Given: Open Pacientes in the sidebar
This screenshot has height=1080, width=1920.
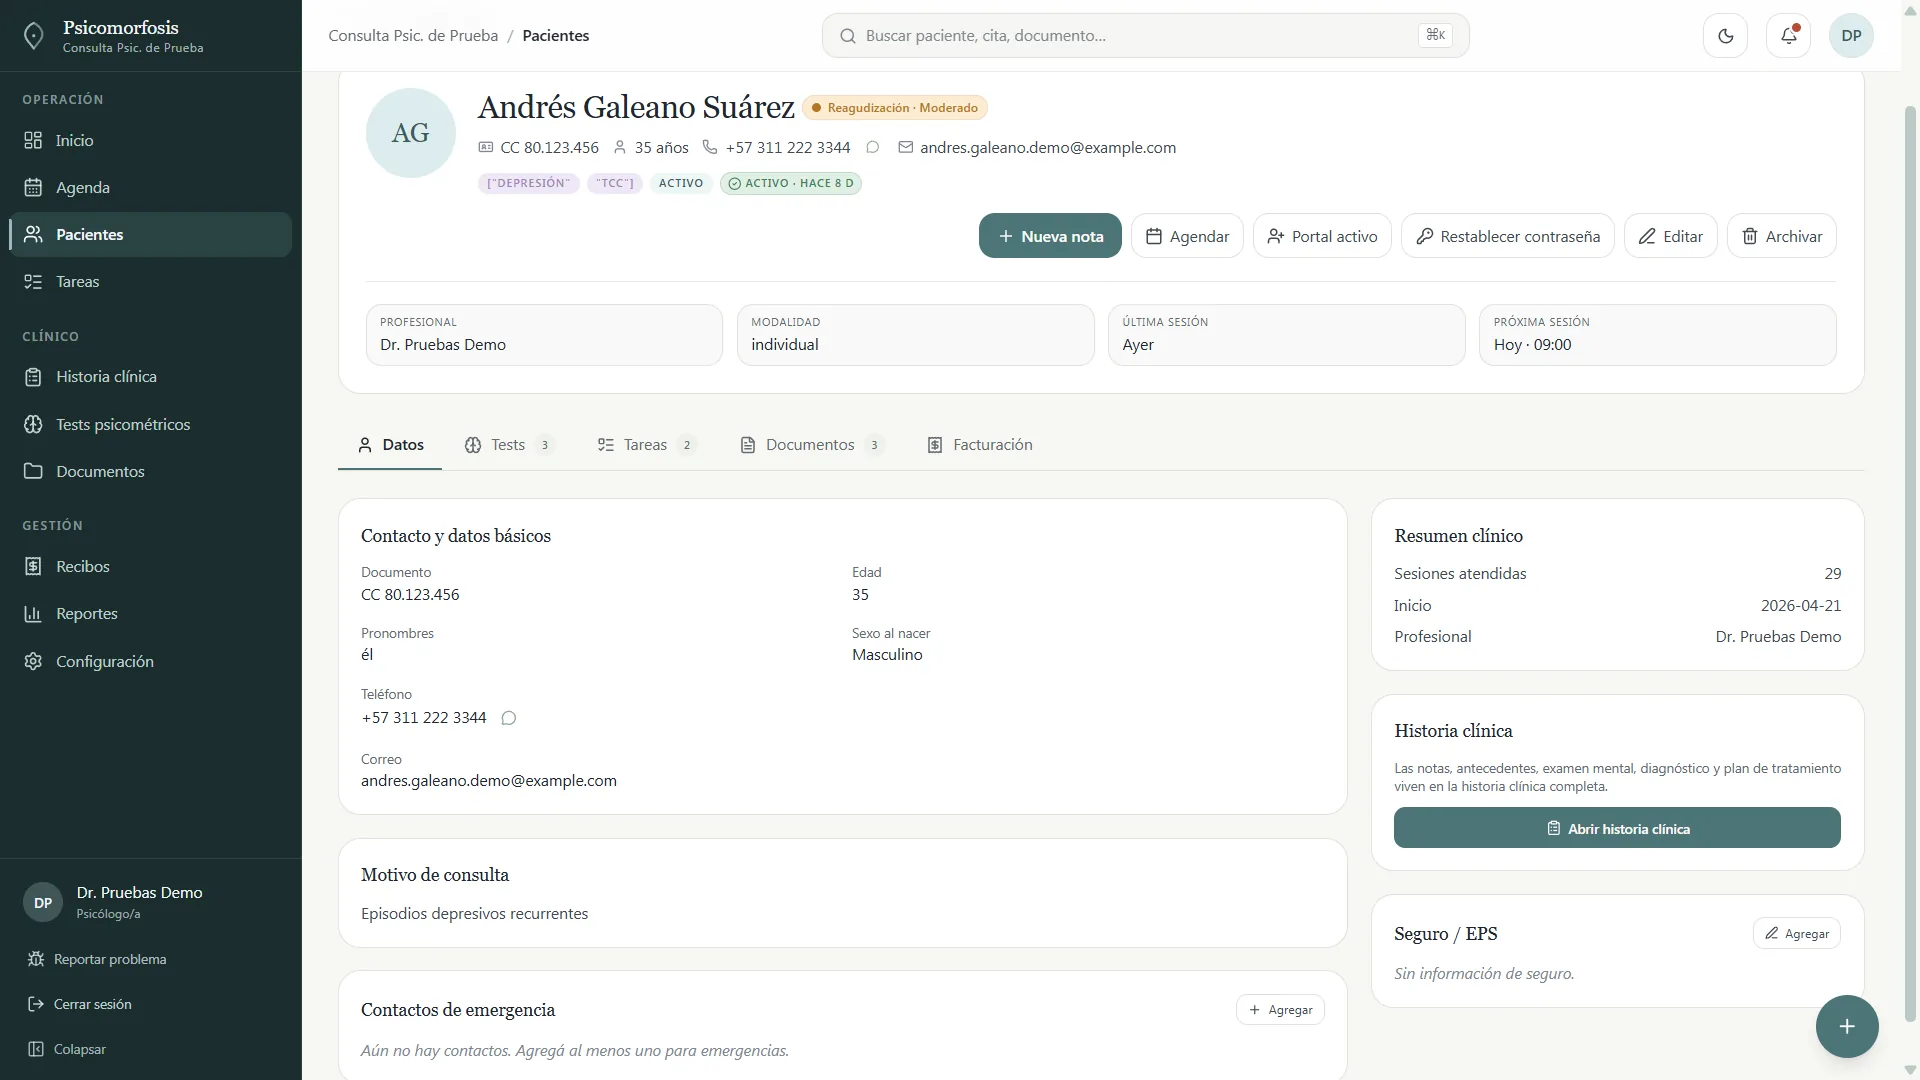Looking at the screenshot, I should tap(151, 235).
